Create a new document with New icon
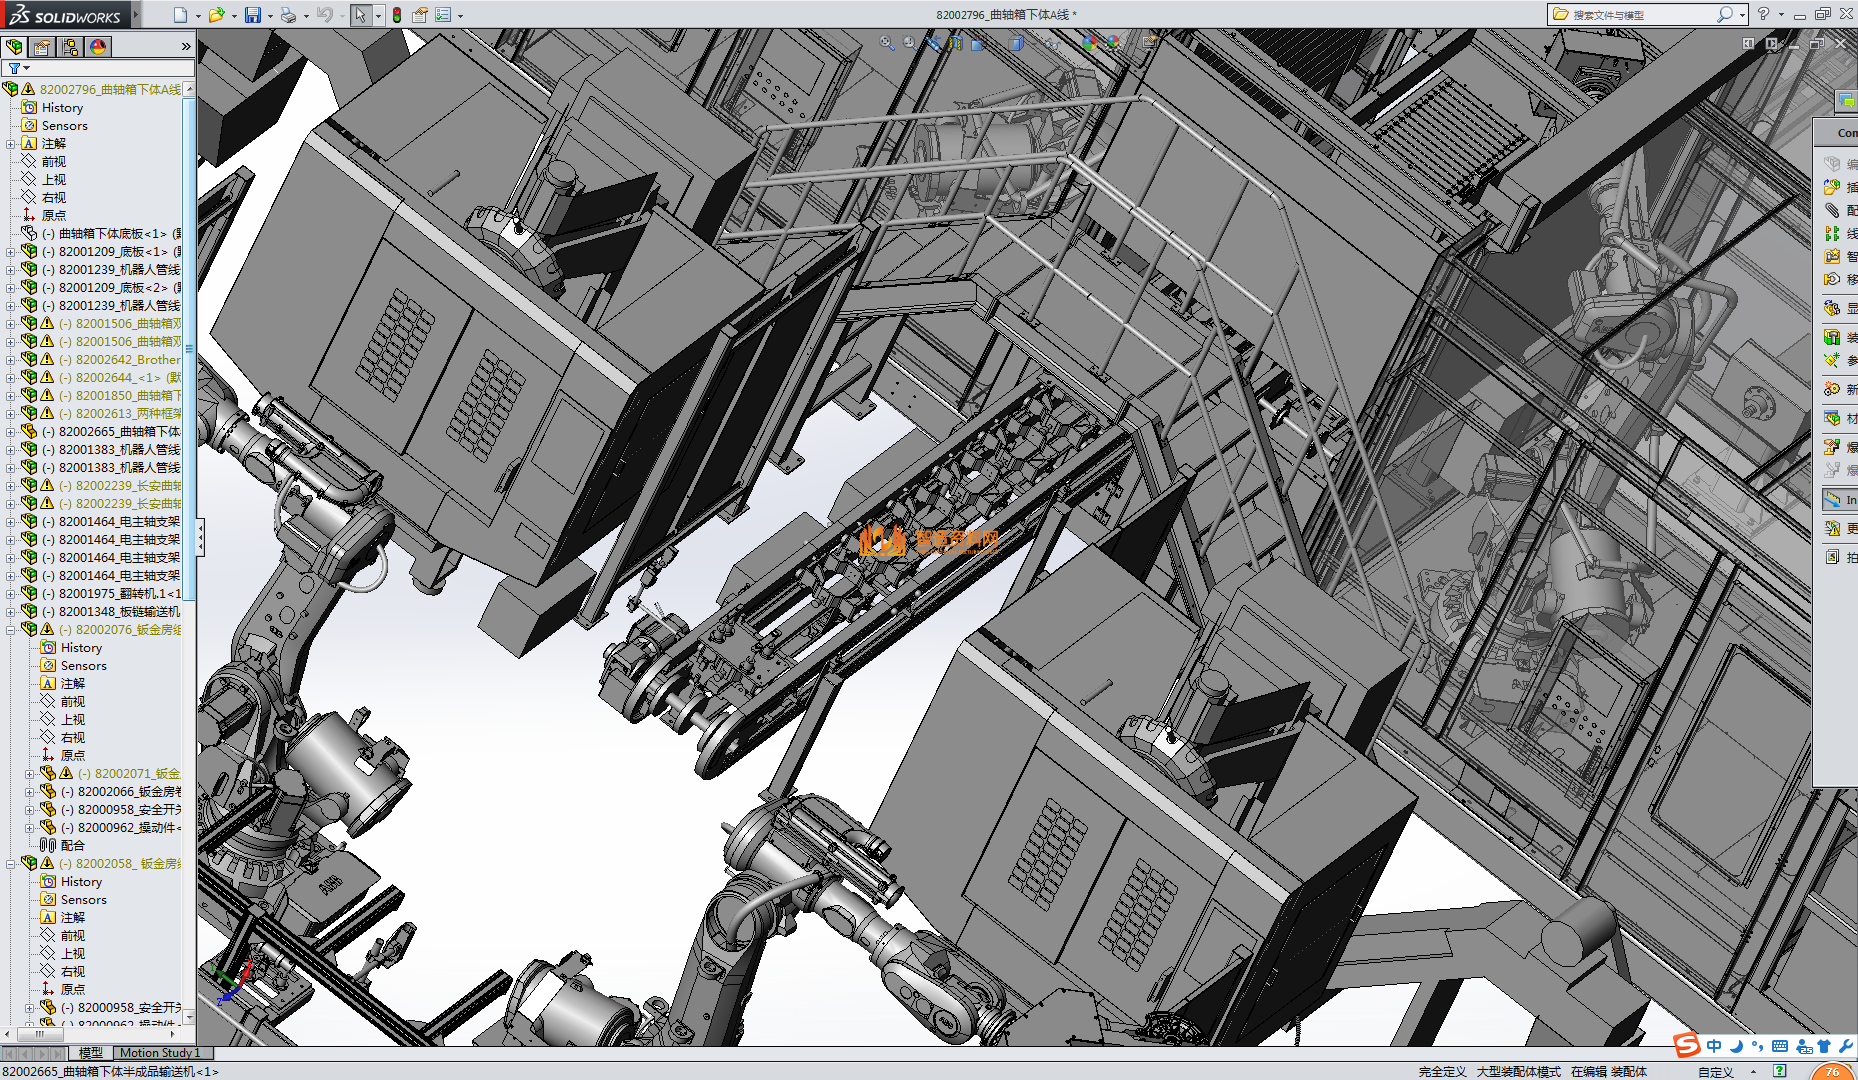 tap(180, 15)
